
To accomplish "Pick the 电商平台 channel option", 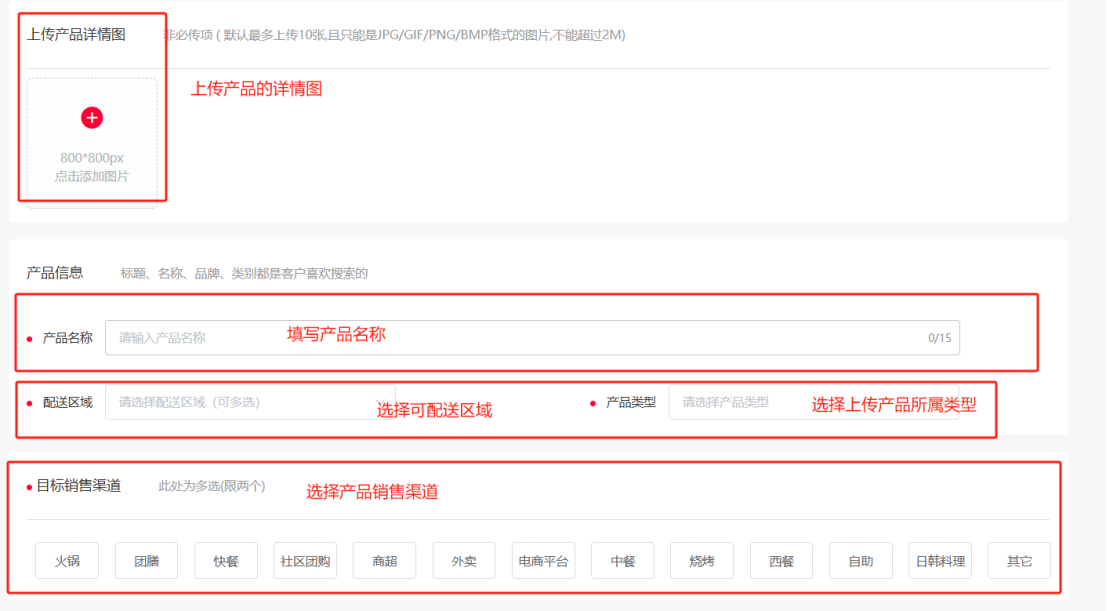I will pos(543,561).
